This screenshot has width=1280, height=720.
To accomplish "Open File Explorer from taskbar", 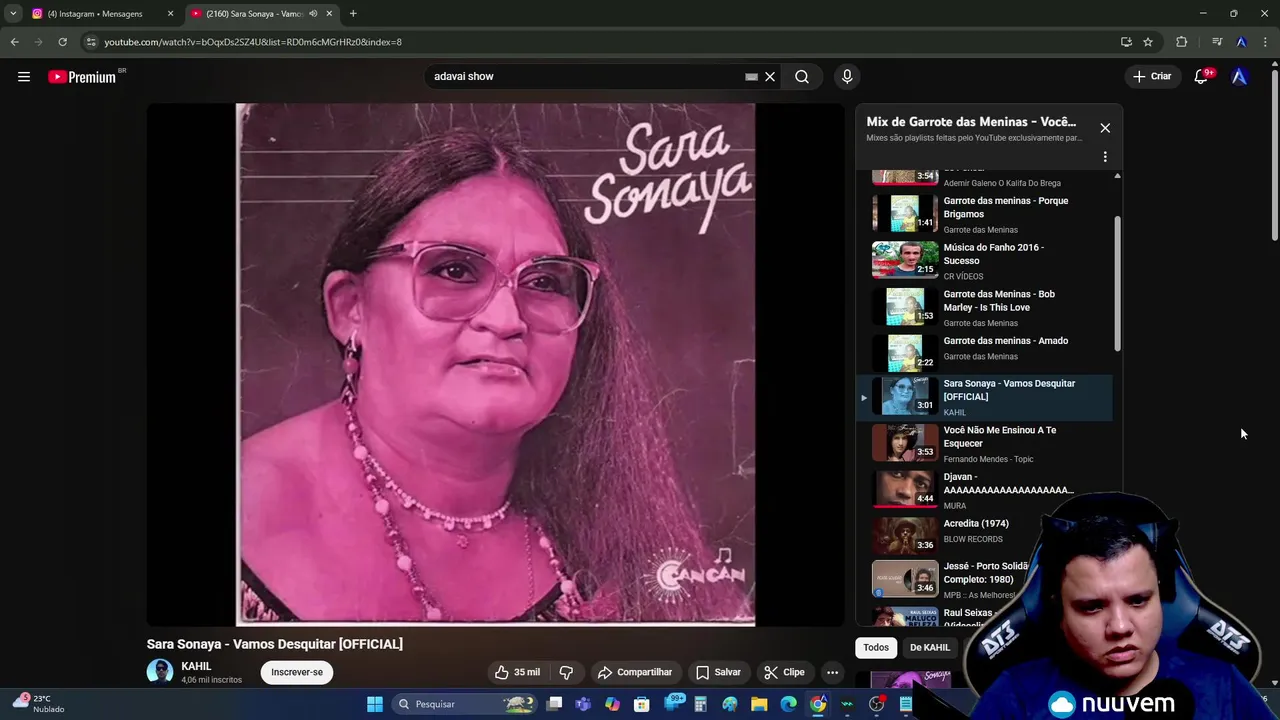I will [759, 704].
